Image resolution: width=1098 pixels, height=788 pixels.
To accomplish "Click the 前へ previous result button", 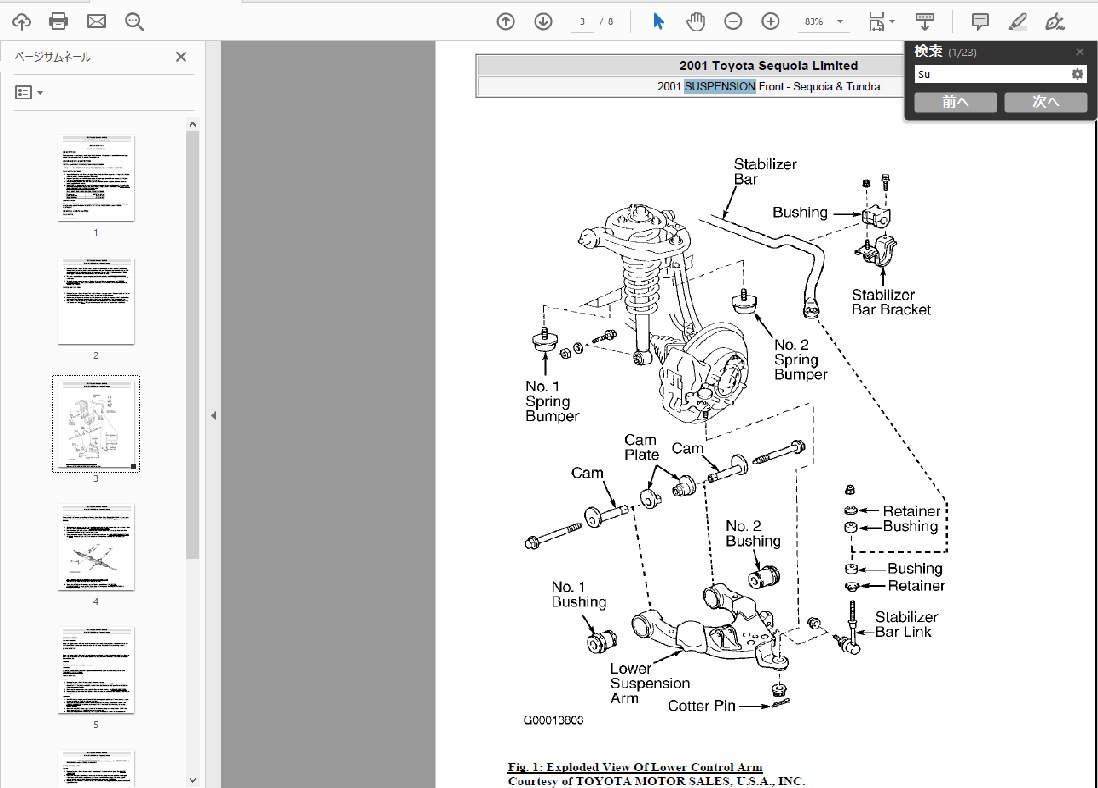I will (955, 102).
